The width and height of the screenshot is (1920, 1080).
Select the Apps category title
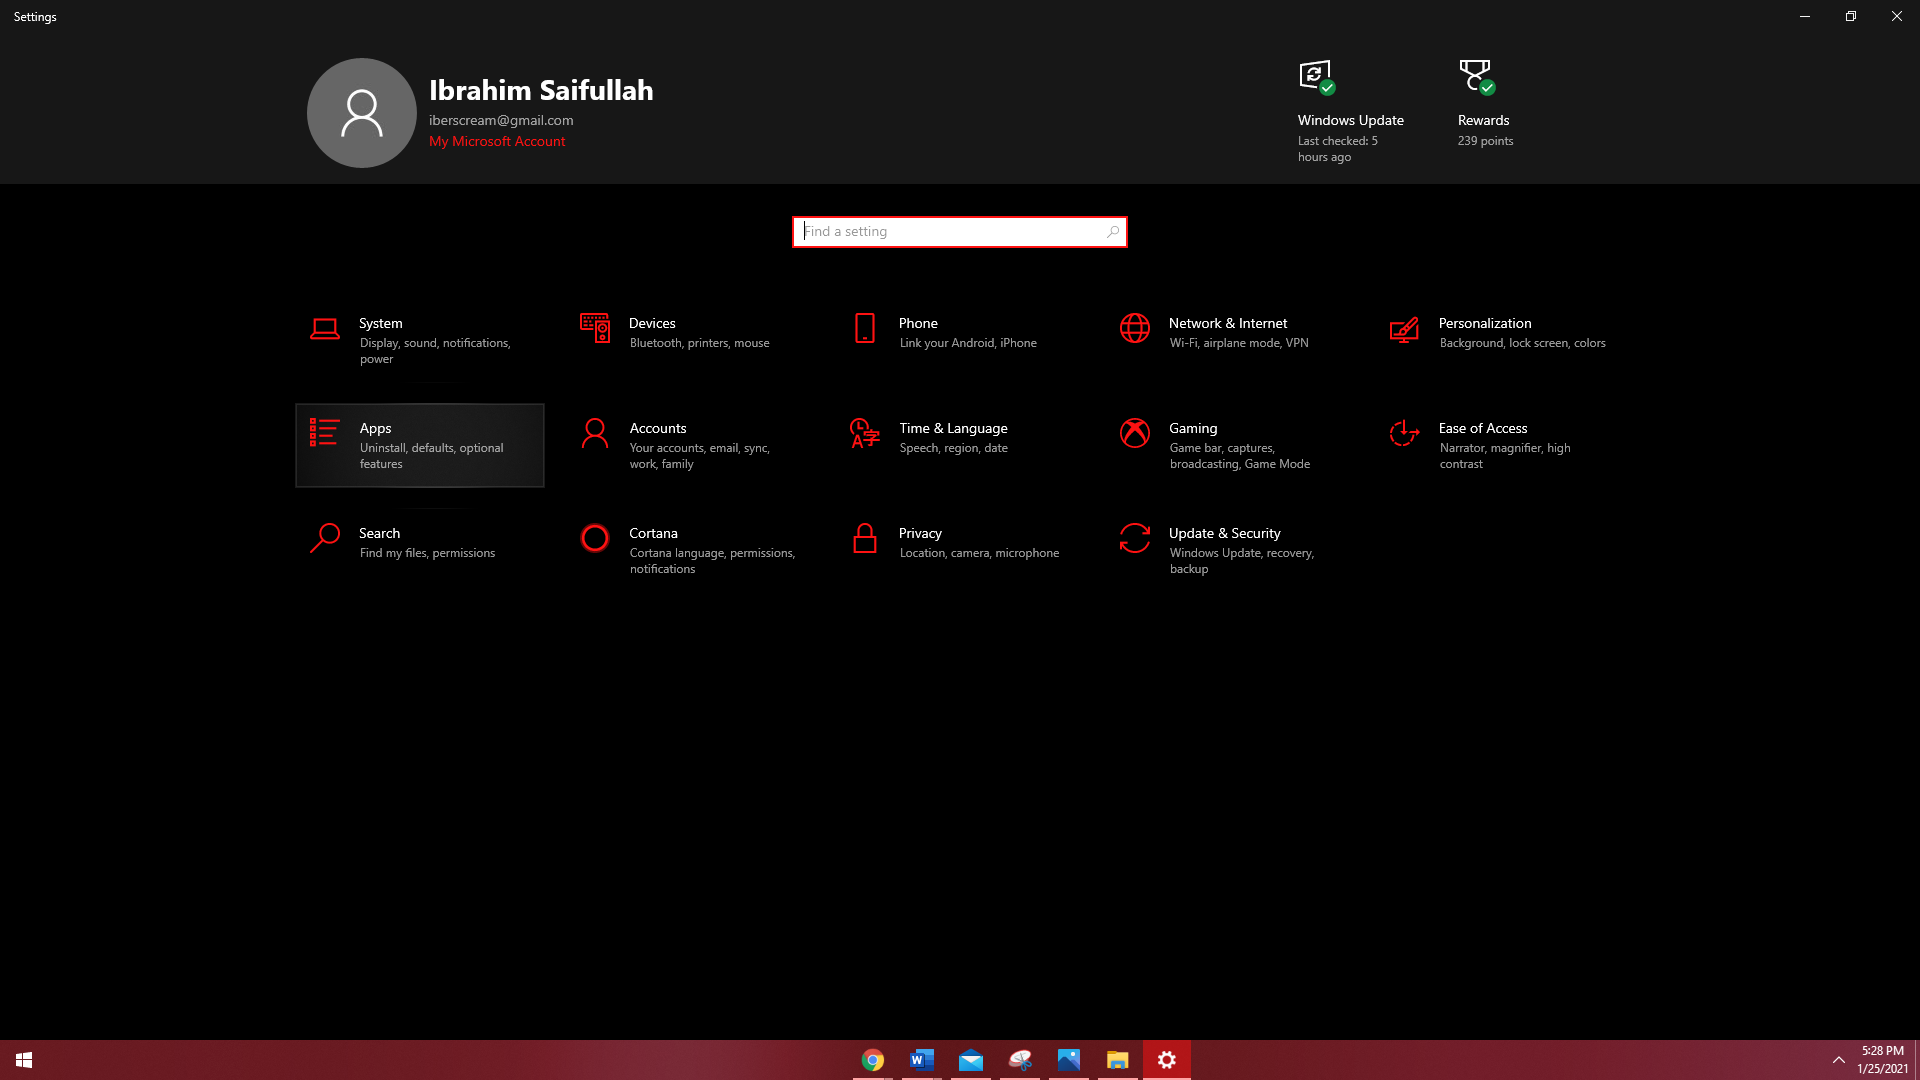tap(375, 428)
